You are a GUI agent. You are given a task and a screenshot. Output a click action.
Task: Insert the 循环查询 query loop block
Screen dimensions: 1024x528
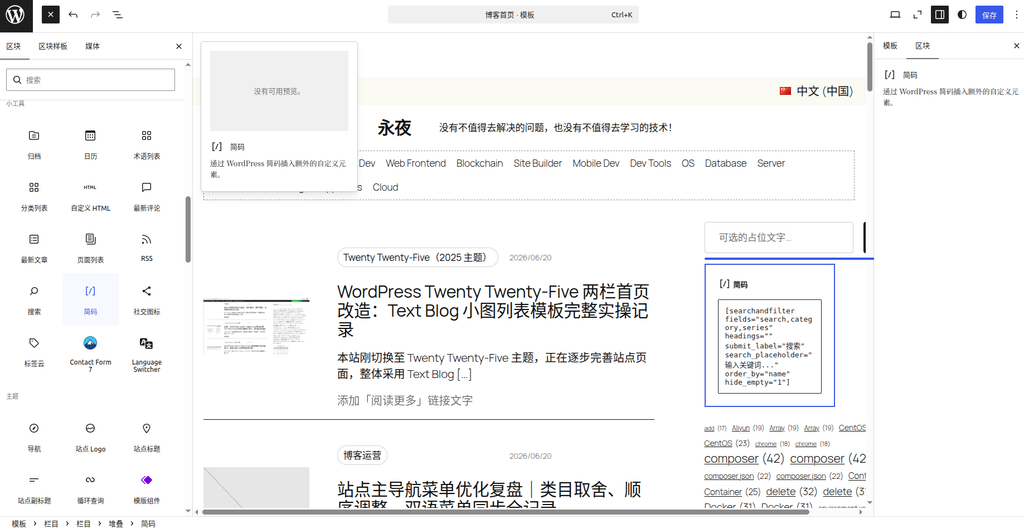(x=90, y=488)
